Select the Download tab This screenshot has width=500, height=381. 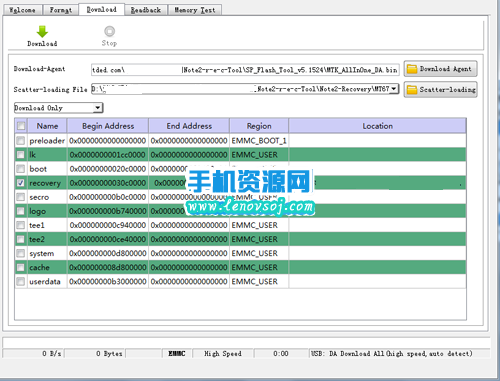coord(102,9)
